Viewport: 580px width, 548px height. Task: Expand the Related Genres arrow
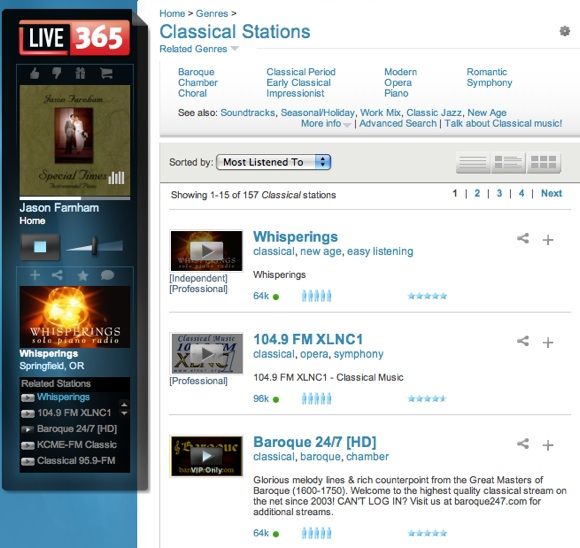[235, 49]
